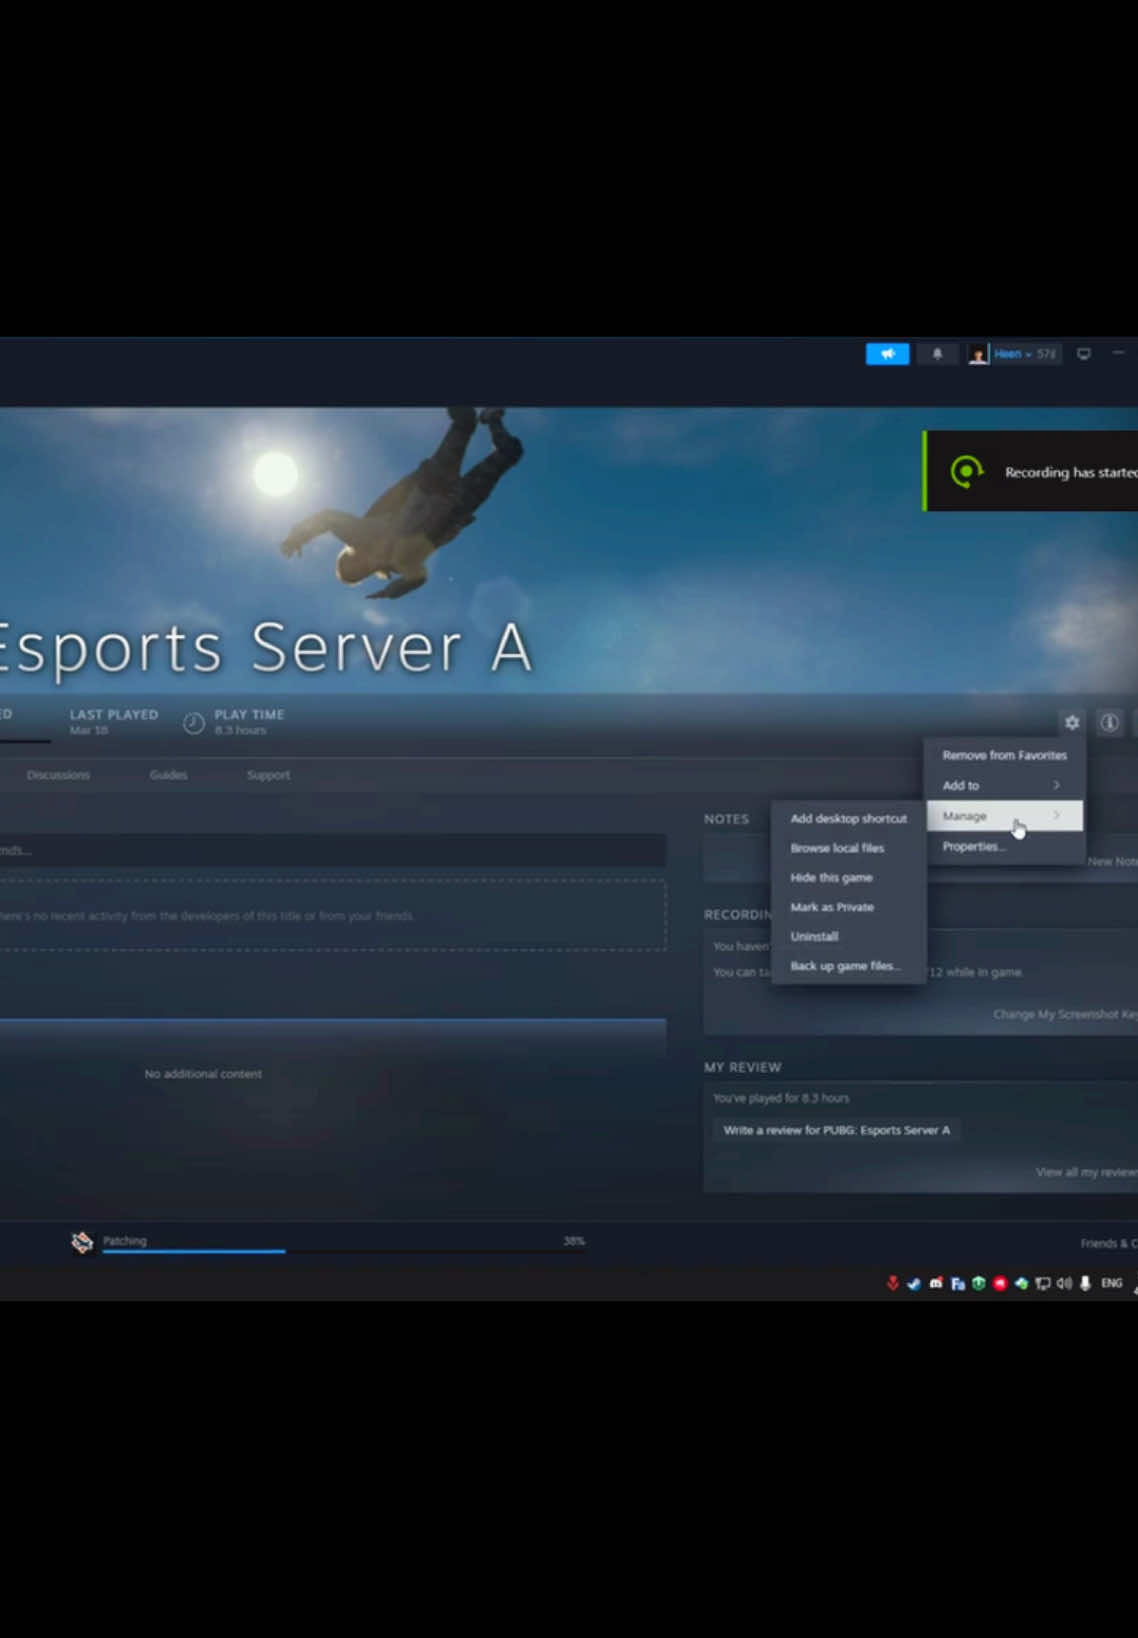The height and width of the screenshot is (1638, 1138).
Task: Choose Back up game files...
Action: pos(848,966)
